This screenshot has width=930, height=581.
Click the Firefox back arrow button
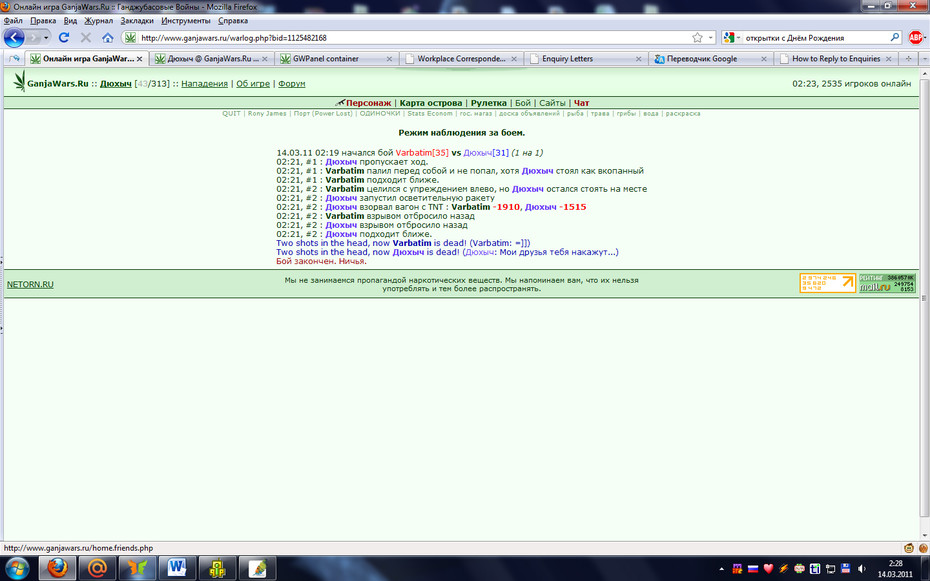[14, 37]
